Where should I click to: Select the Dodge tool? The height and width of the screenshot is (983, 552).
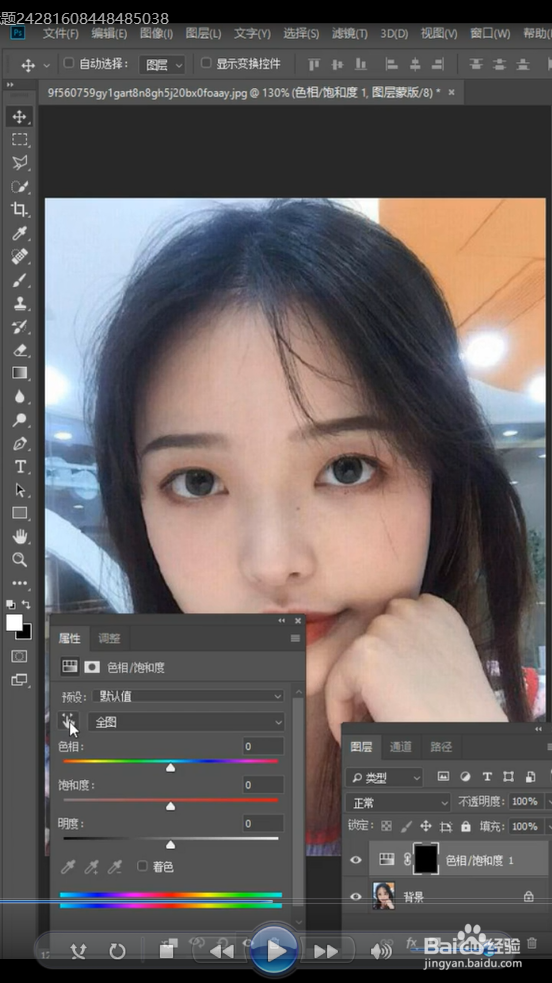click(x=19, y=419)
